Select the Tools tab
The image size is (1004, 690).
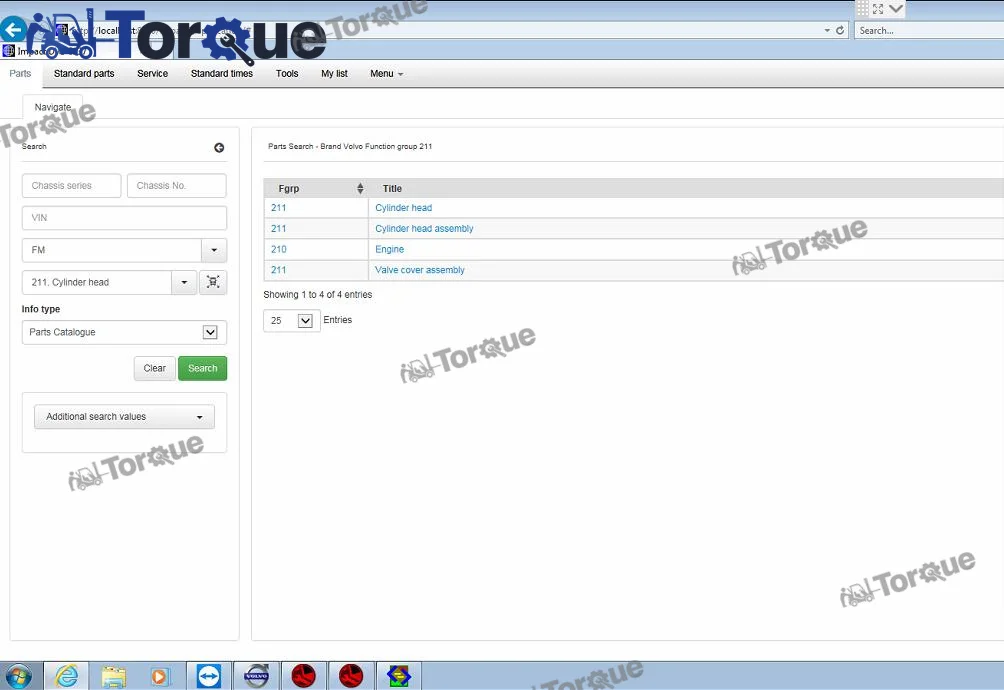(x=287, y=74)
